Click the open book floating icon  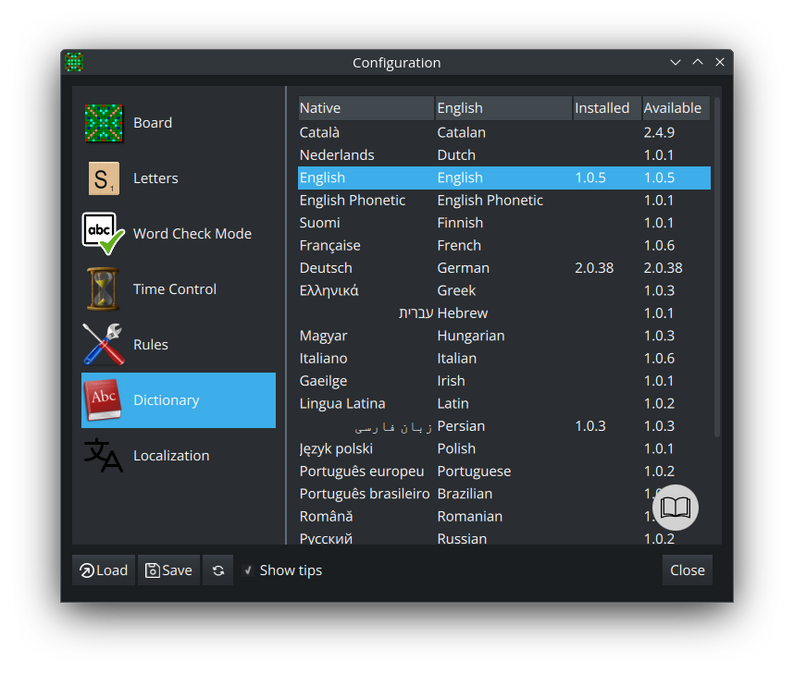pyautogui.click(x=676, y=507)
